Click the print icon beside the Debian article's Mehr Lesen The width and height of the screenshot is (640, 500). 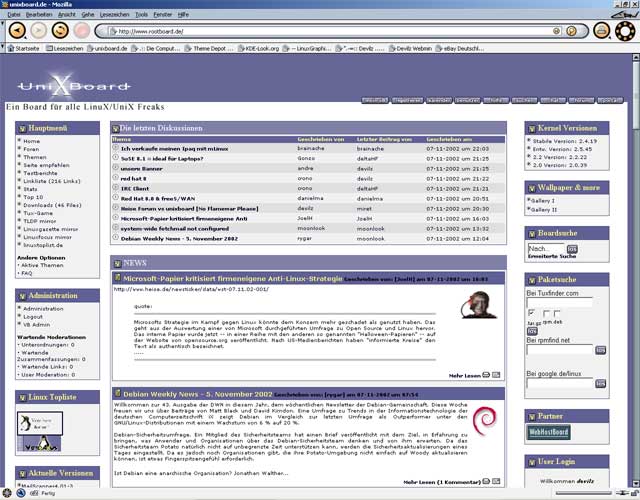click(486, 481)
